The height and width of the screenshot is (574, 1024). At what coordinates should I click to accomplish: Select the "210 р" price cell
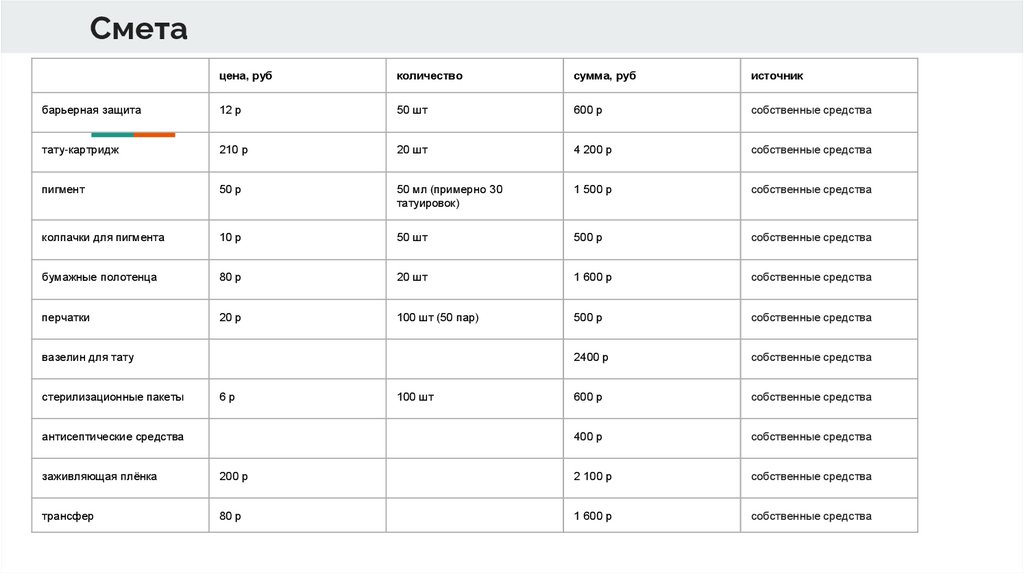234,150
